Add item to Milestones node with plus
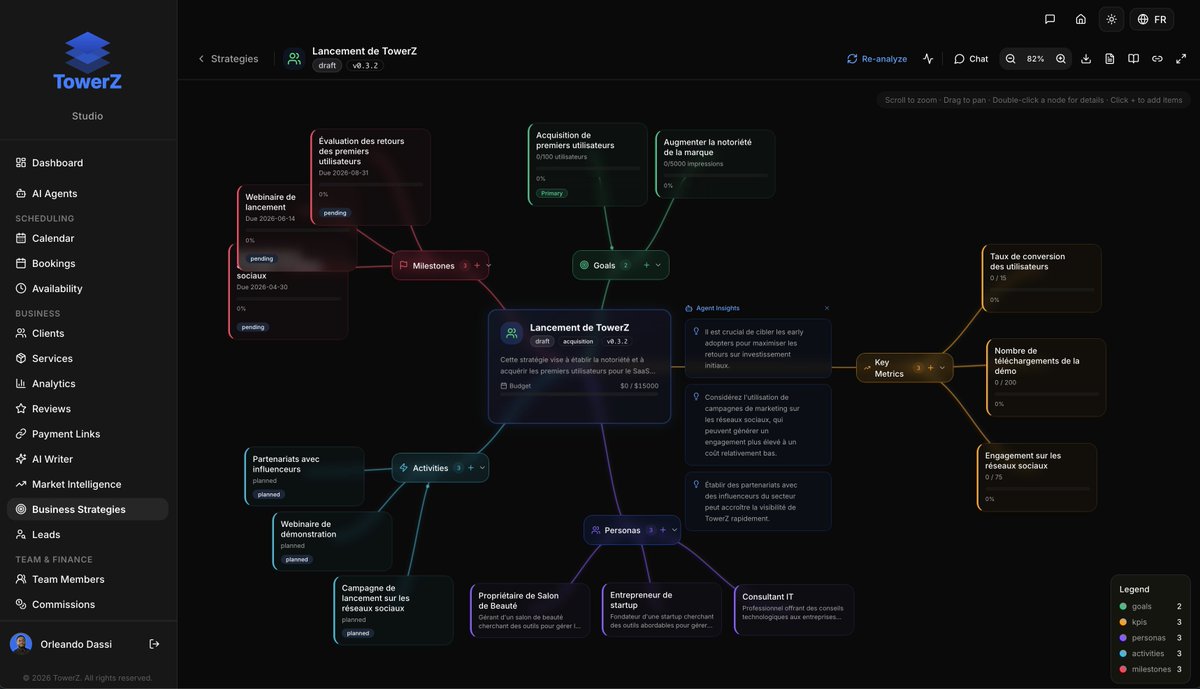The image size is (1200, 689). pyautogui.click(x=477, y=266)
